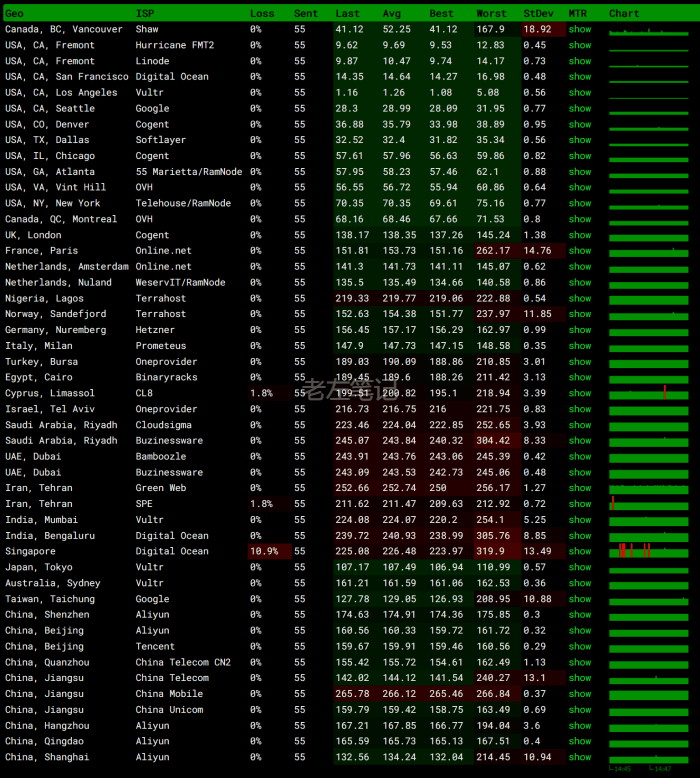Show MTR for Seattle Google row
The image size is (700, 778).
coord(579,109)
